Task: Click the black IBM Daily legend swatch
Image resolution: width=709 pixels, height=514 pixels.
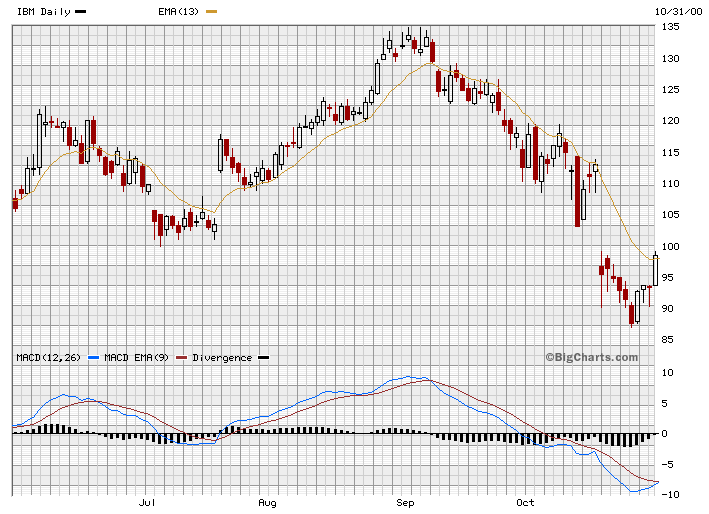Action: tap(81, 11)
